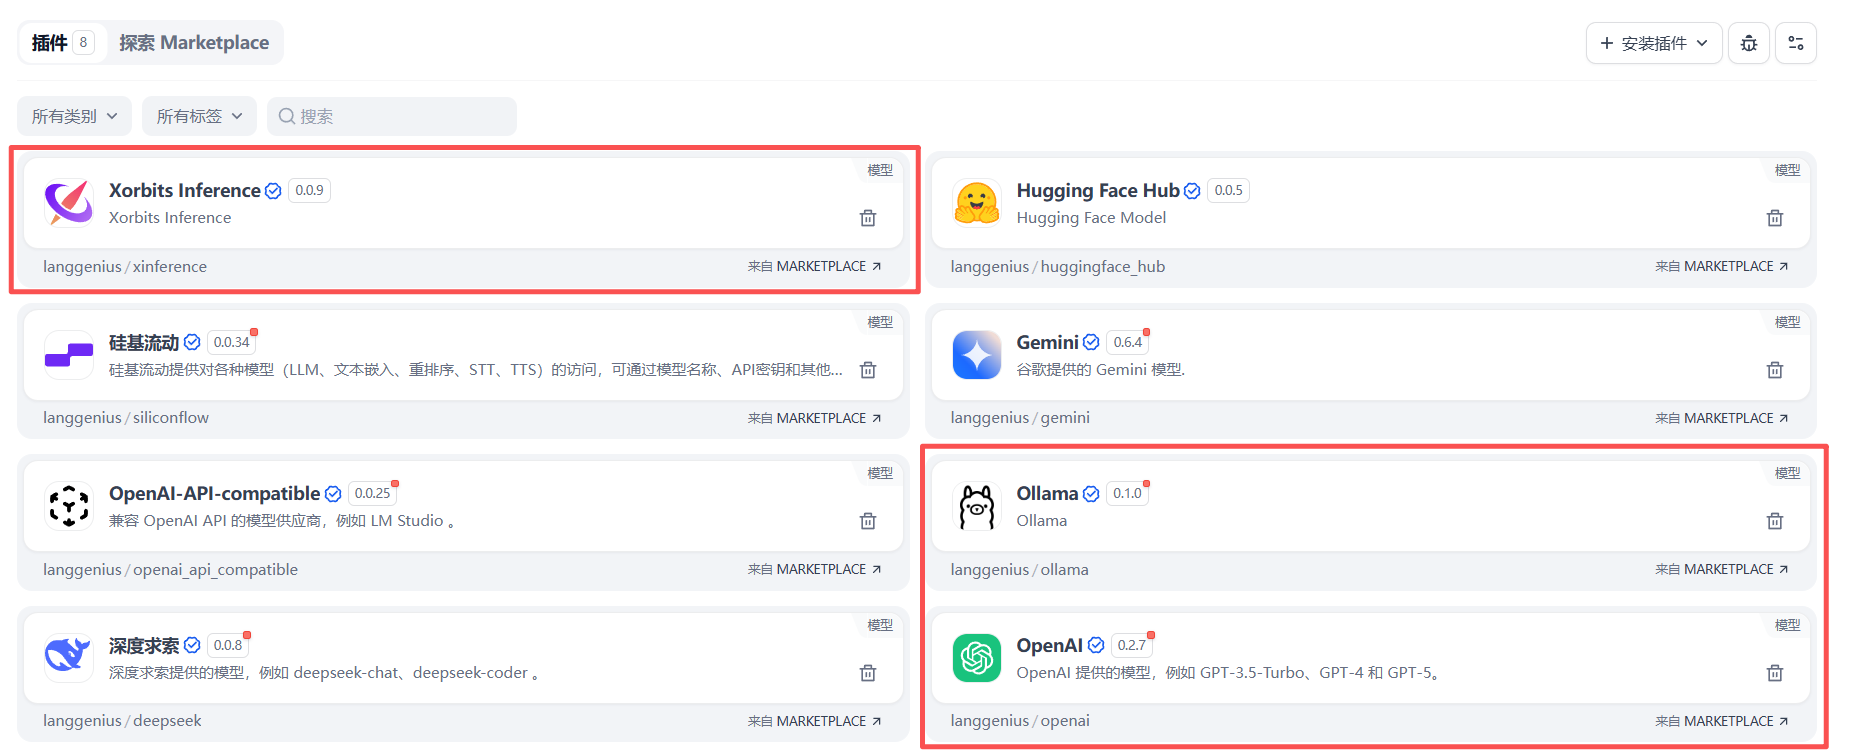The height and width of the screenshot is (755, 1850).
Task: Delete the Xorbits Inference plugin
Action: [x=868, y=218]
